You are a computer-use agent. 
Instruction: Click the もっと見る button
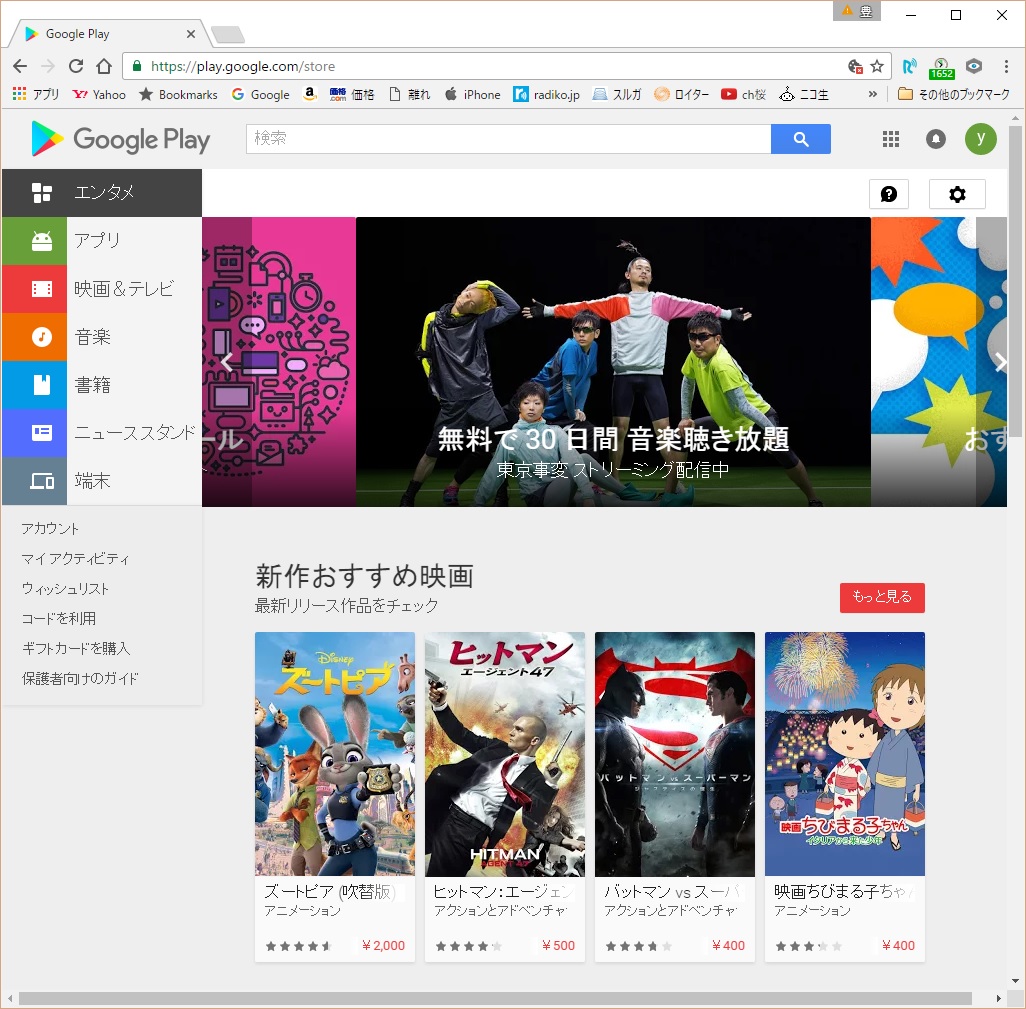[882, 597]
